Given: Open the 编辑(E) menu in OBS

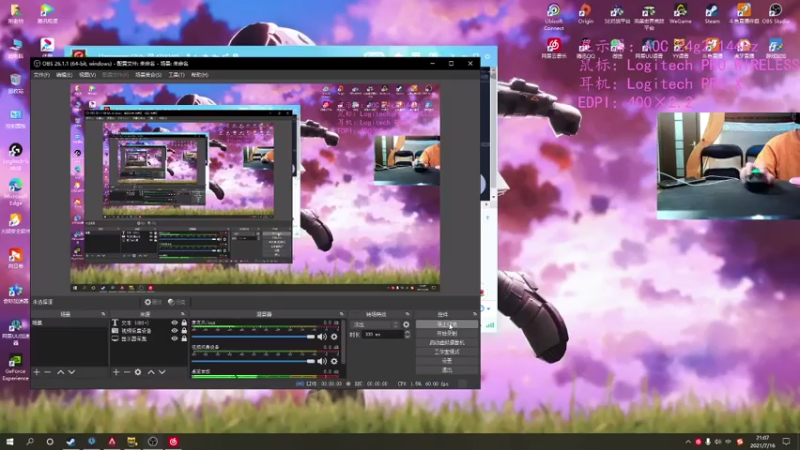Looking at the screenshot, I should click(x=64, y=75).
